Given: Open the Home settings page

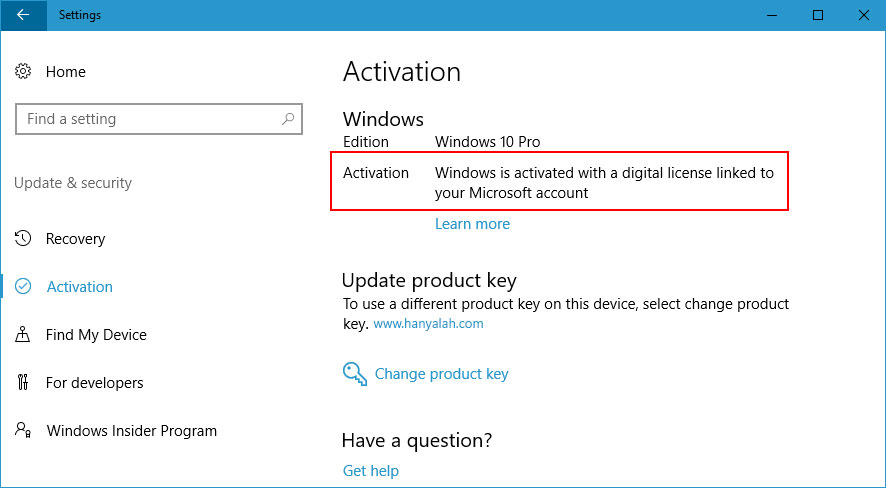Looking at the screenshot, I should (x=65, y=72).
